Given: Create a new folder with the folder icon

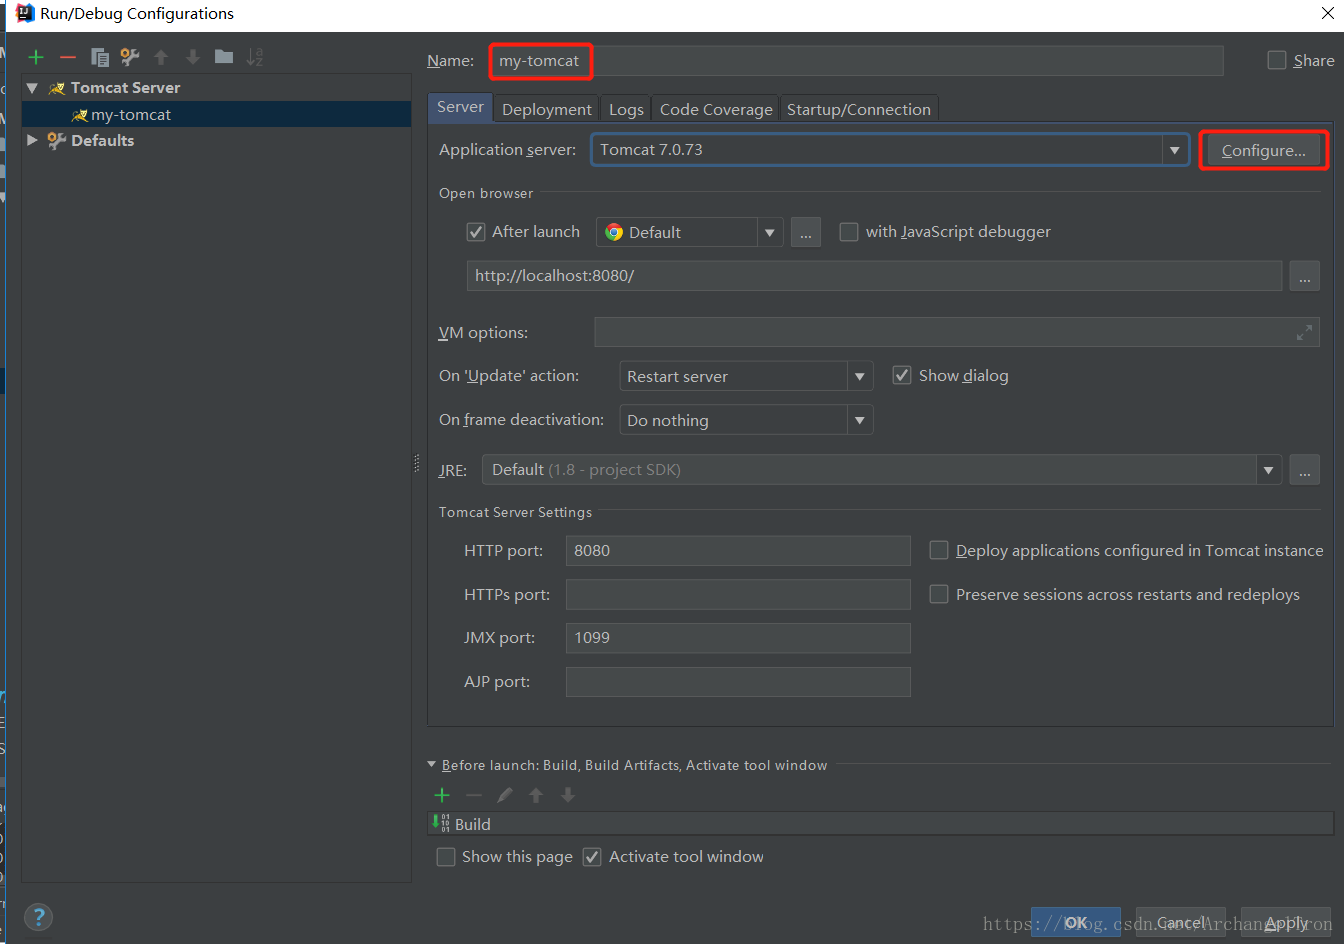Looking at the screenshot, I should [x=224, y=57].
